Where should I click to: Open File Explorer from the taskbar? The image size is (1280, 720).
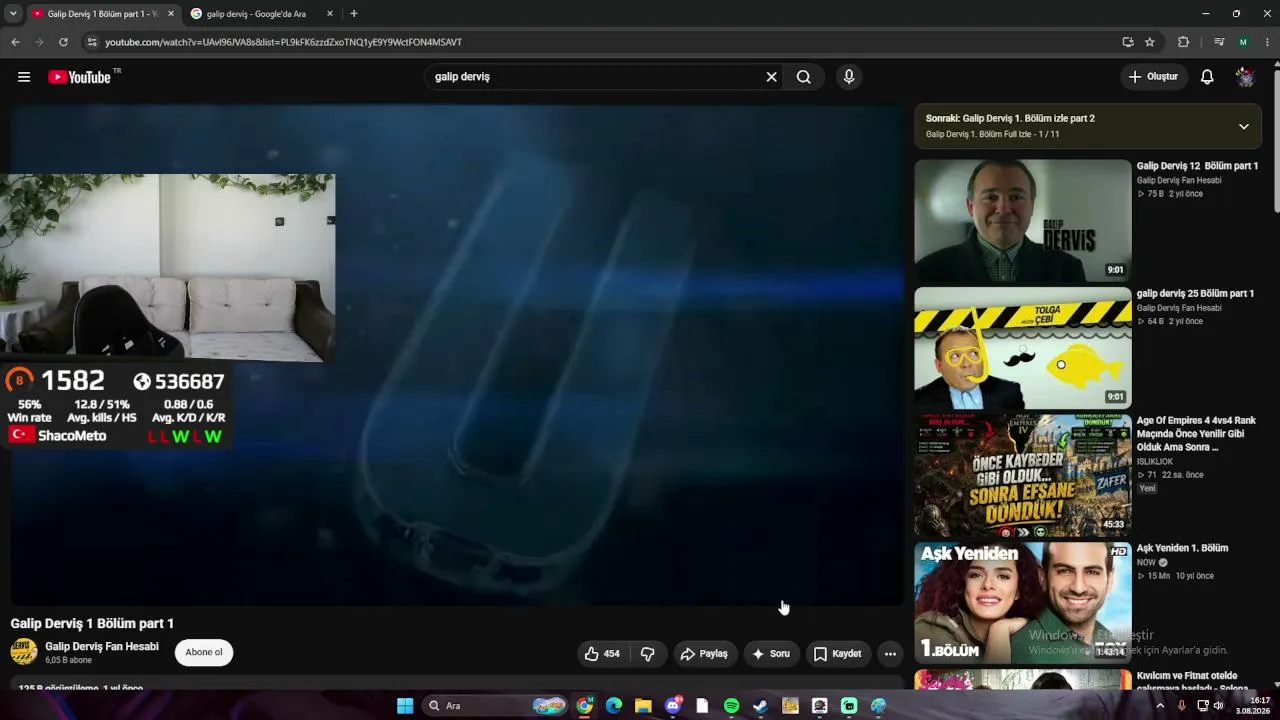[643, 706]
